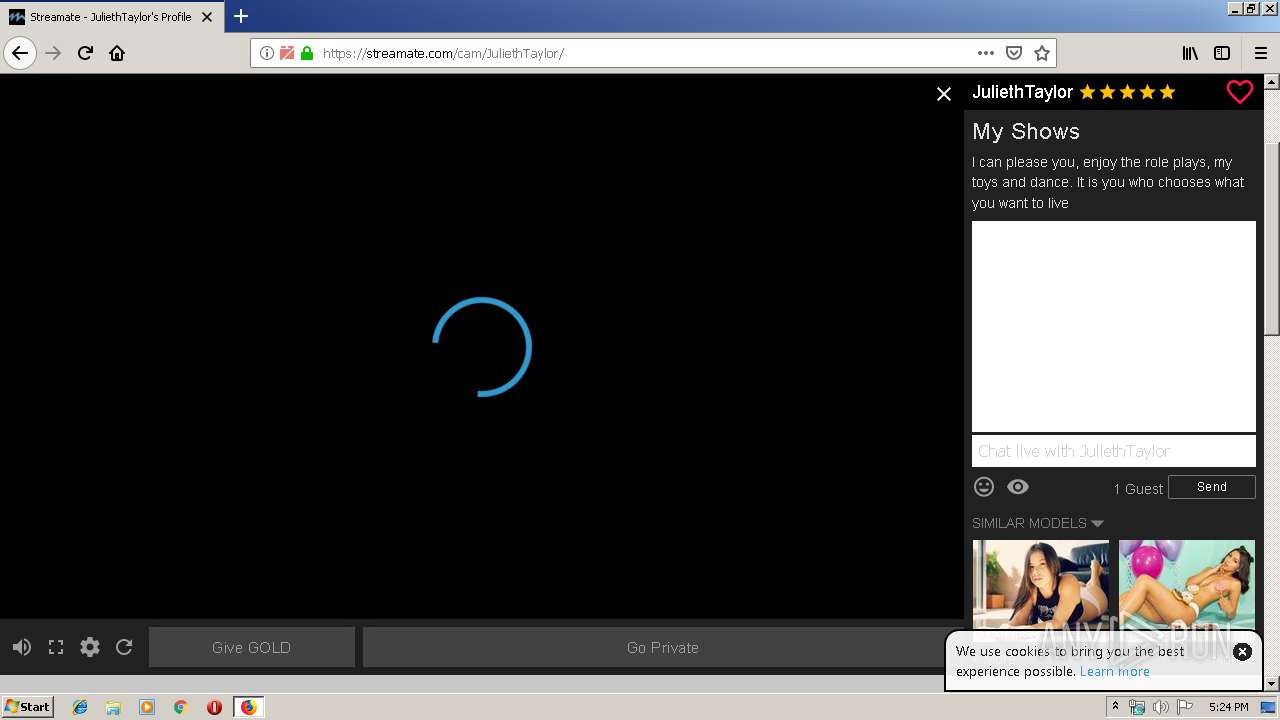Open the second similar model with balloons

1187,585
